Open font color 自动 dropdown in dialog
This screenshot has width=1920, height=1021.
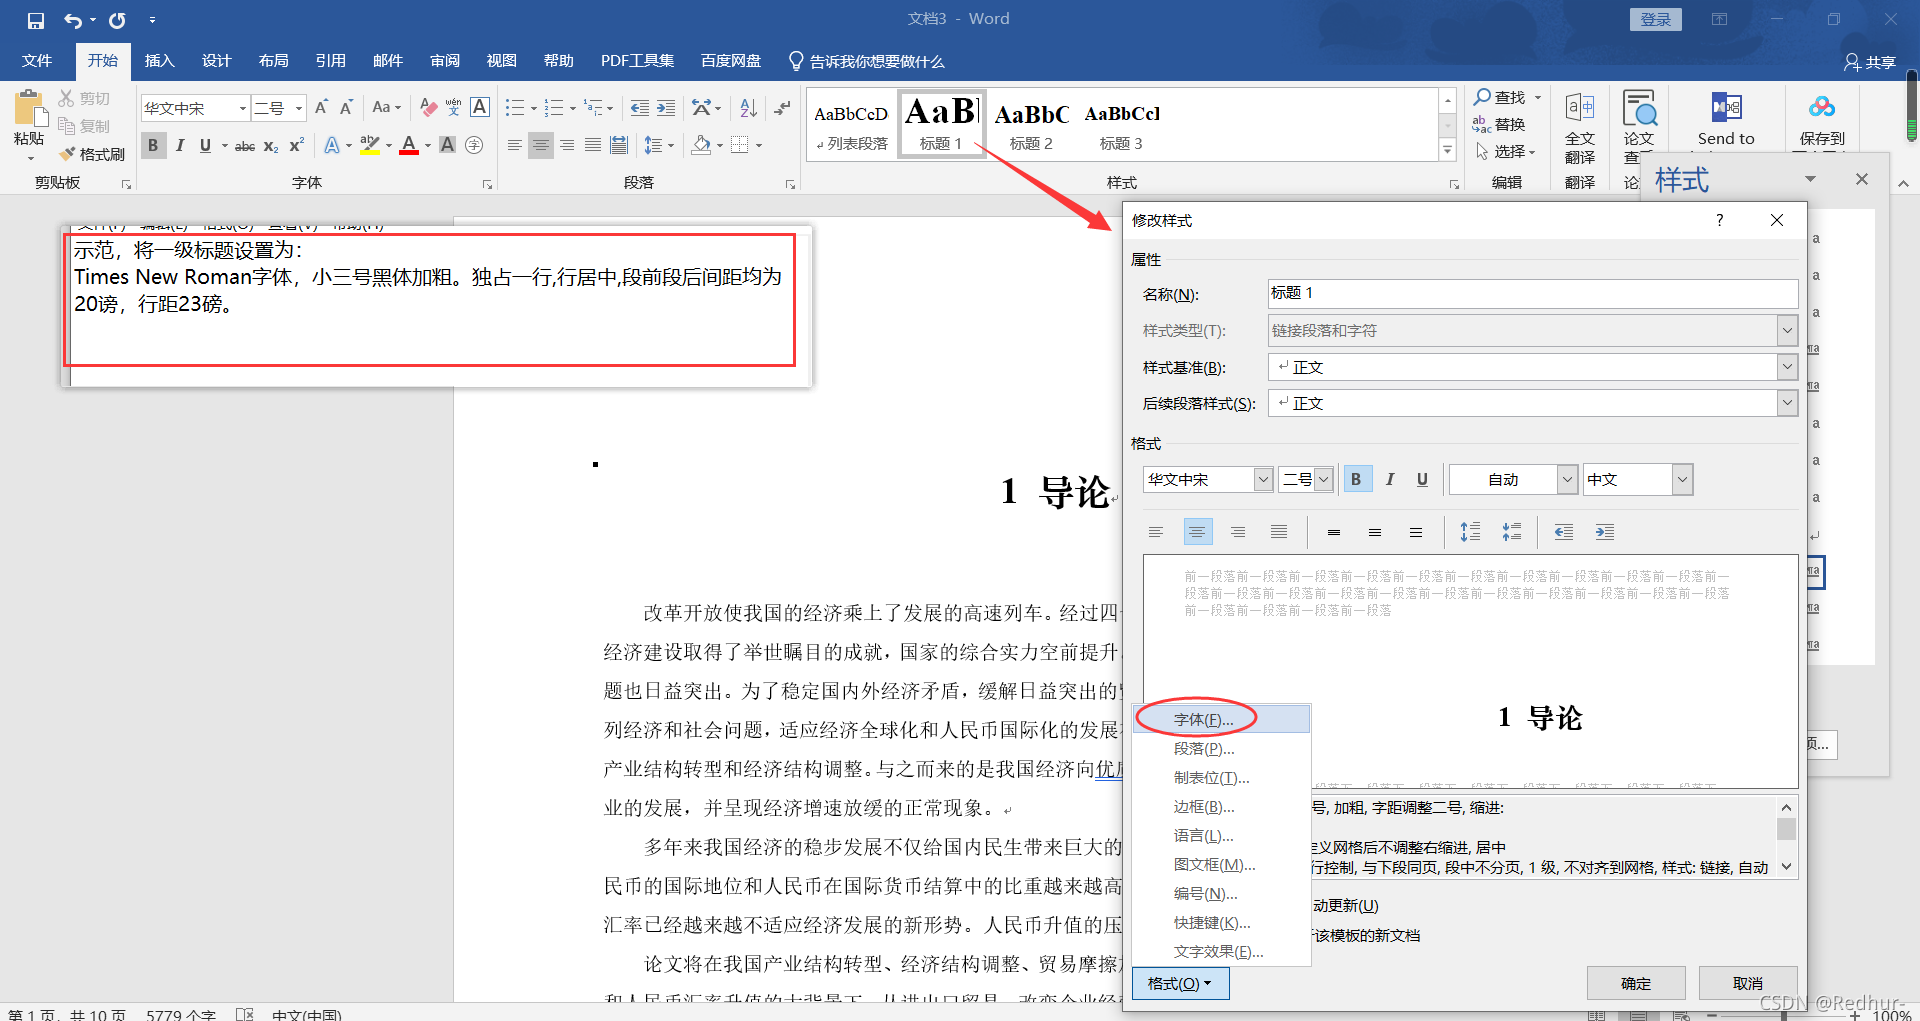[x=1567, y=480]
